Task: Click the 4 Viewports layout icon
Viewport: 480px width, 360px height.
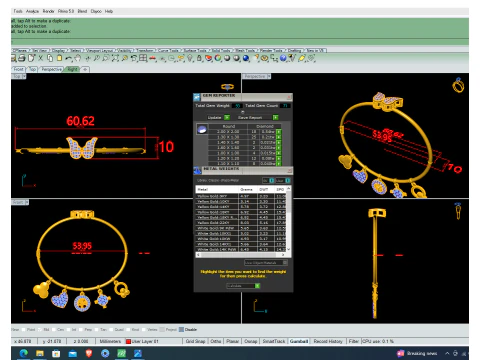Action: [x=143, y=58]
